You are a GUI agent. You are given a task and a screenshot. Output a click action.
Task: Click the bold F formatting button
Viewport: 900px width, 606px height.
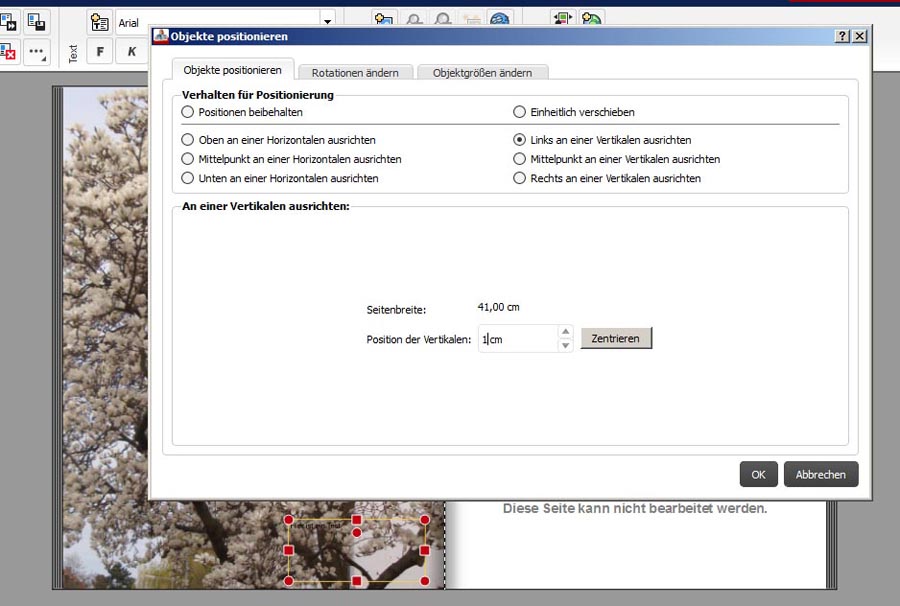coord(99,52)
